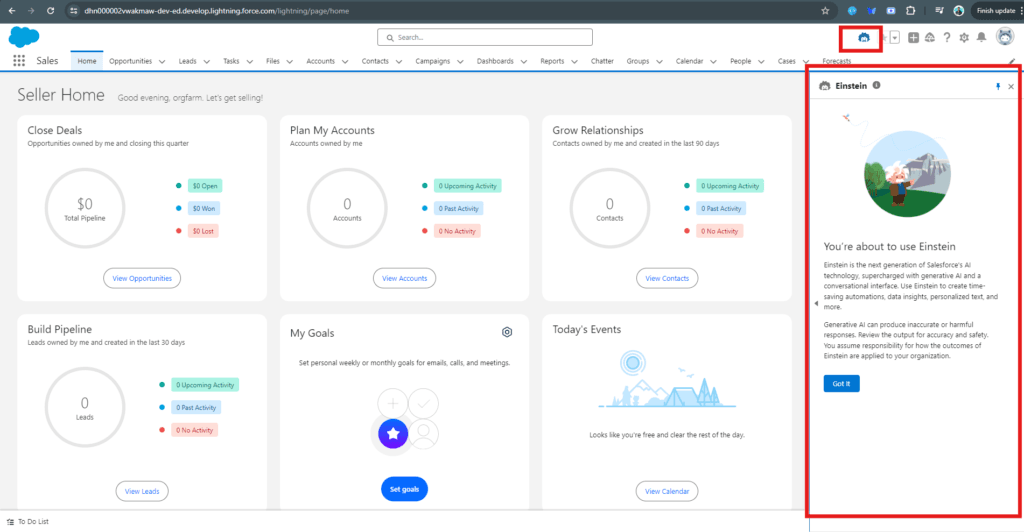Click the $0 Won pipeline tag
Image resolution: width=1024 pixels, height=532 pixels.
click(204, 208)
